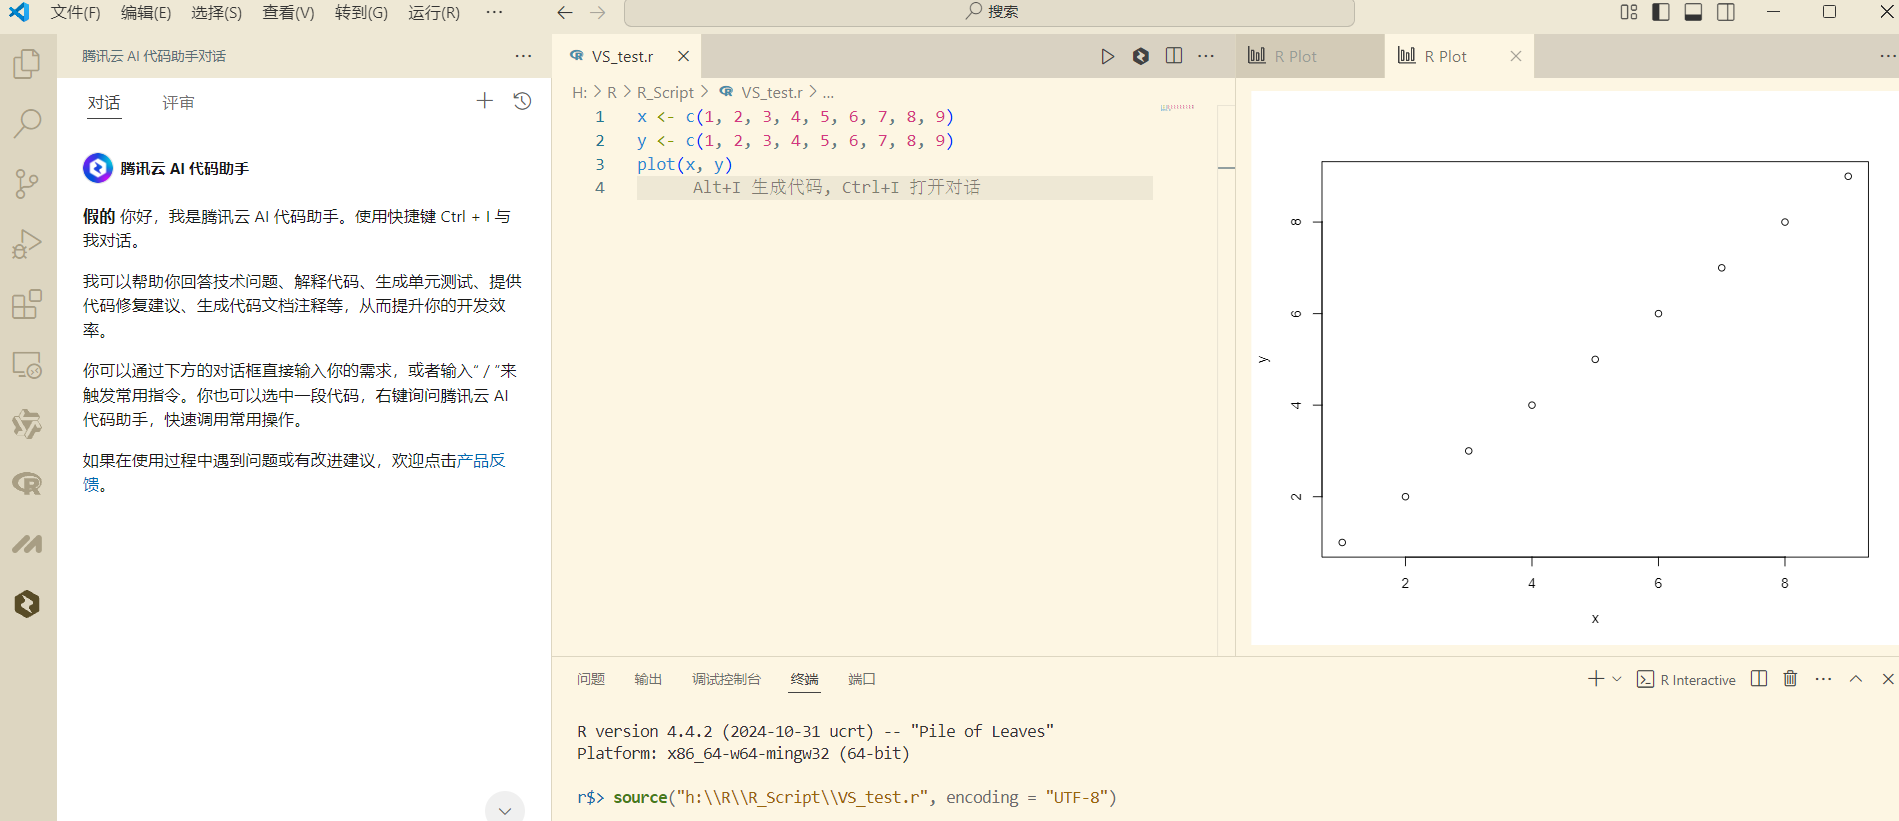Open the 查看(V) menu
This screenshot has height=821, width=1899.
coord(289,12)
